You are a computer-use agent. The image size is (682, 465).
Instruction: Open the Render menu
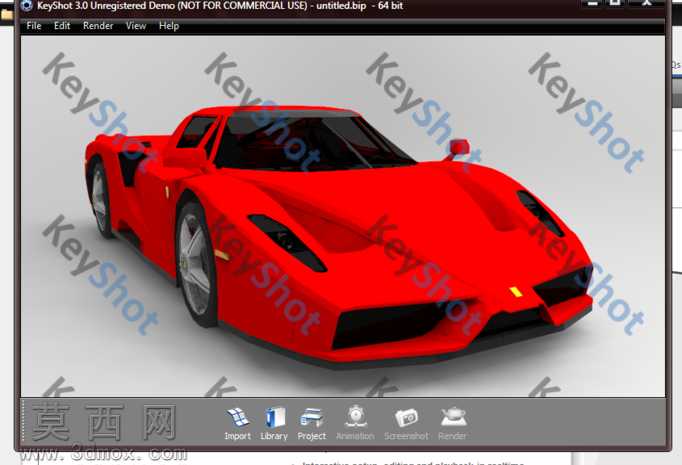pos(98,26)
